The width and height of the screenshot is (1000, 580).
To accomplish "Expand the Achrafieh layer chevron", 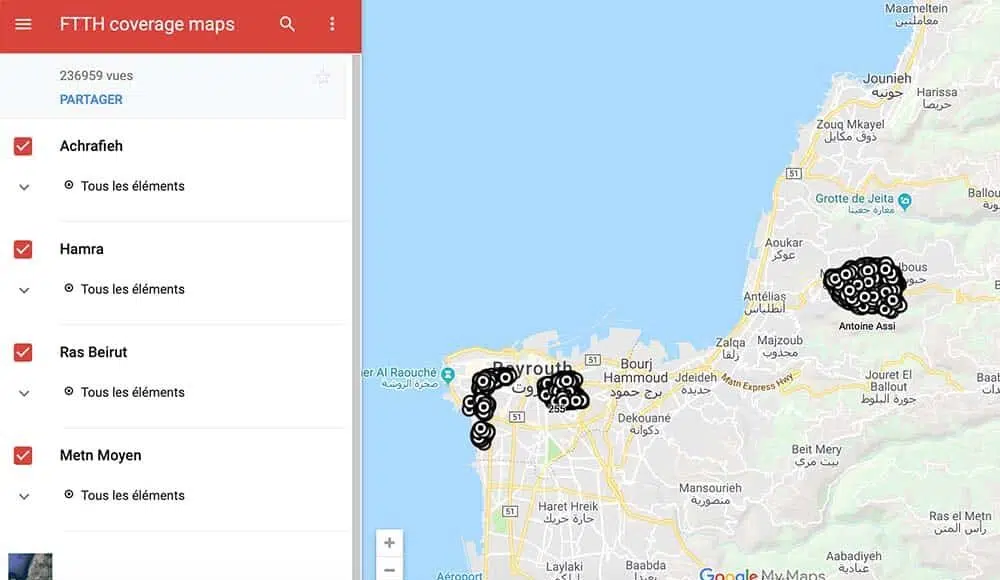I will pyautogui.click(x=24, y=188).
